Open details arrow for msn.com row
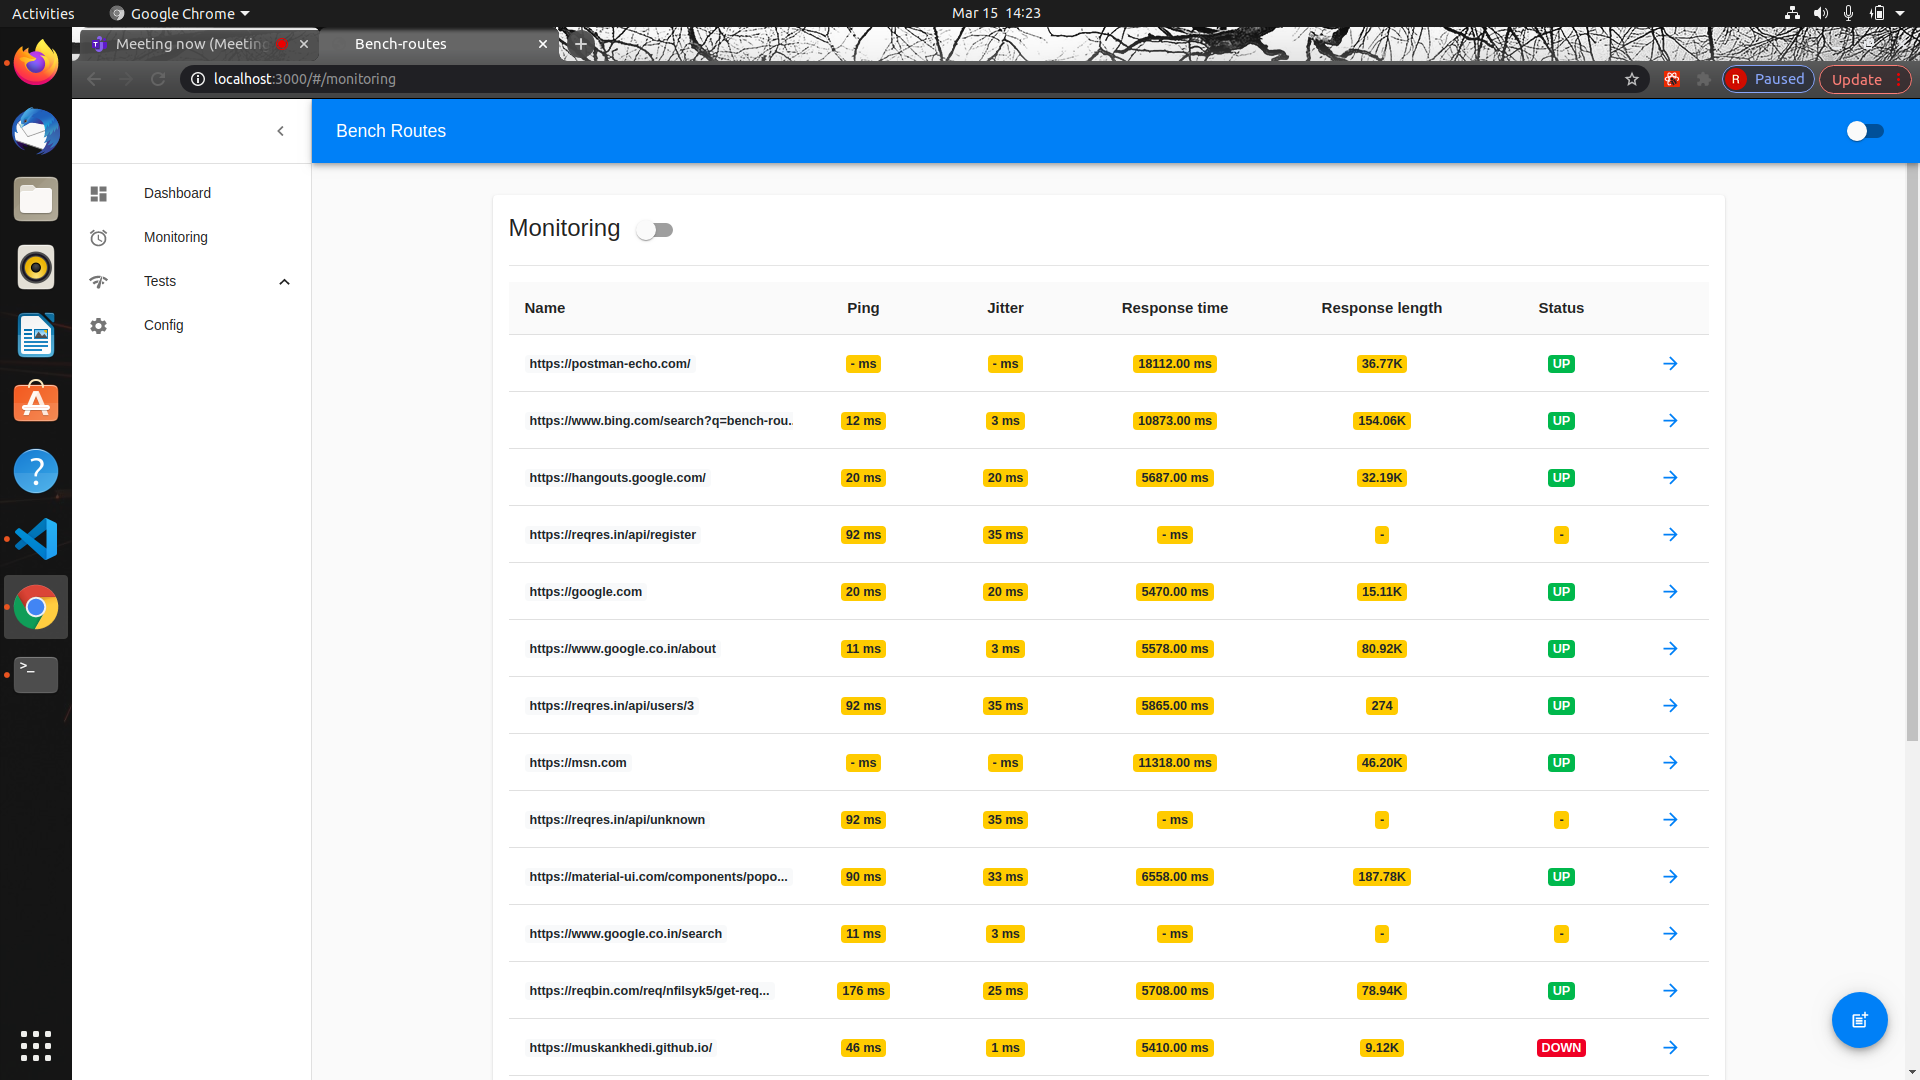Screen dimensions: 1920x1080 coord(1670,763)
